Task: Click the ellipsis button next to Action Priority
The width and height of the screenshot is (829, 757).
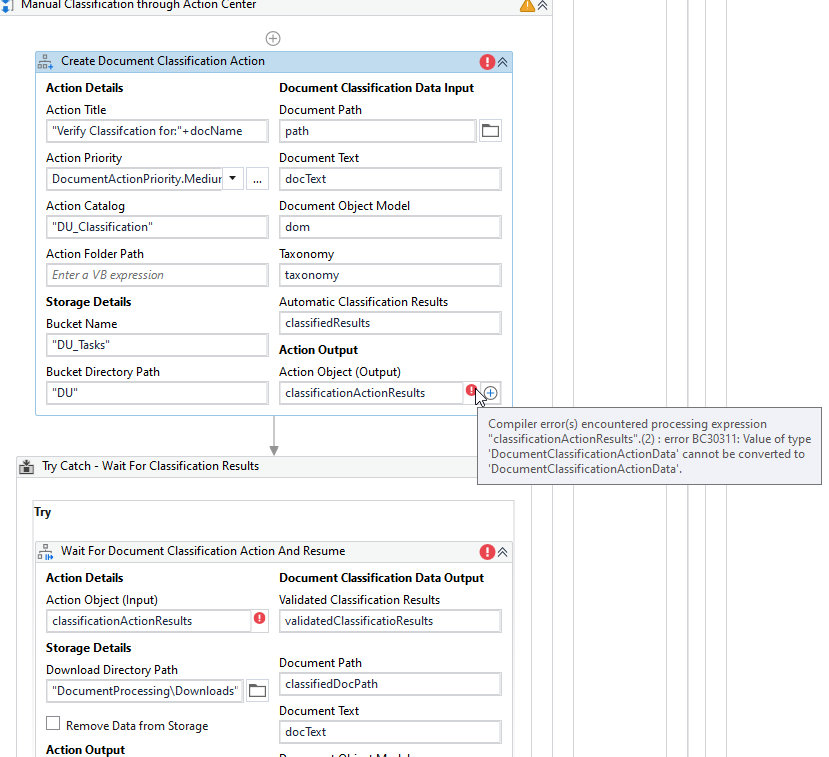Action: 257,179
